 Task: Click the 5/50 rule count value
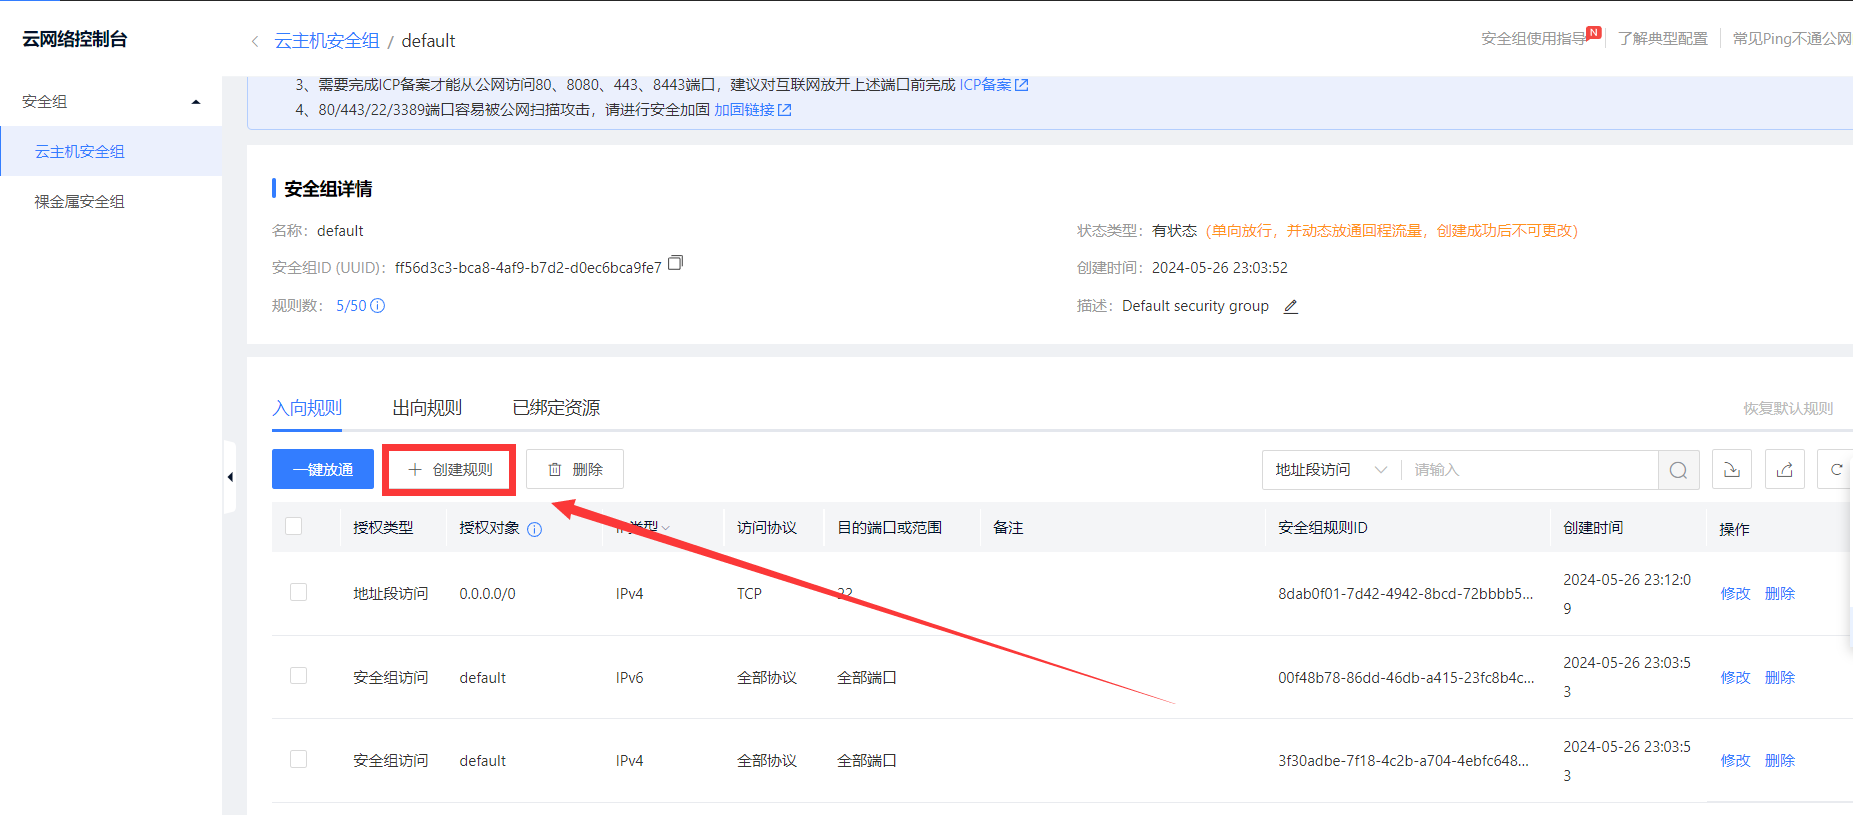tap(351, 306)
